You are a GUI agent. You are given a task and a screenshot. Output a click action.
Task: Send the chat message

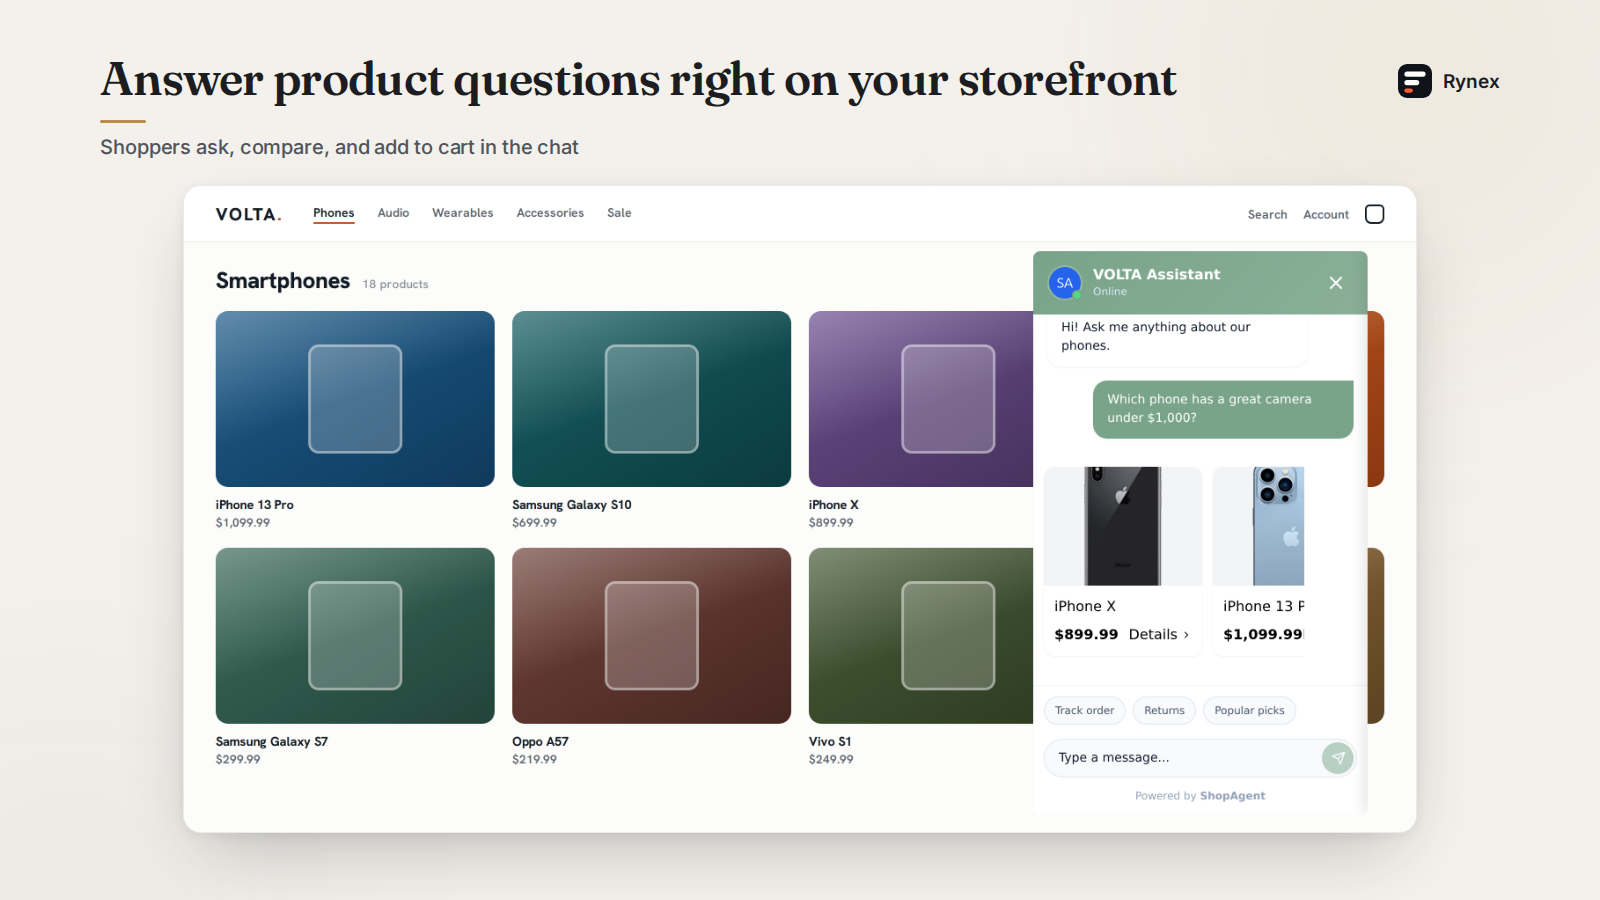(x=1338, y=758)
